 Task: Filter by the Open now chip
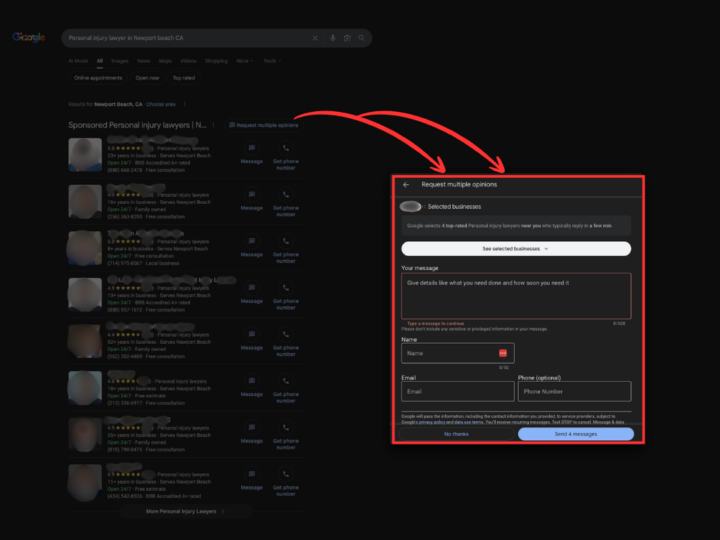click(147, 78)
